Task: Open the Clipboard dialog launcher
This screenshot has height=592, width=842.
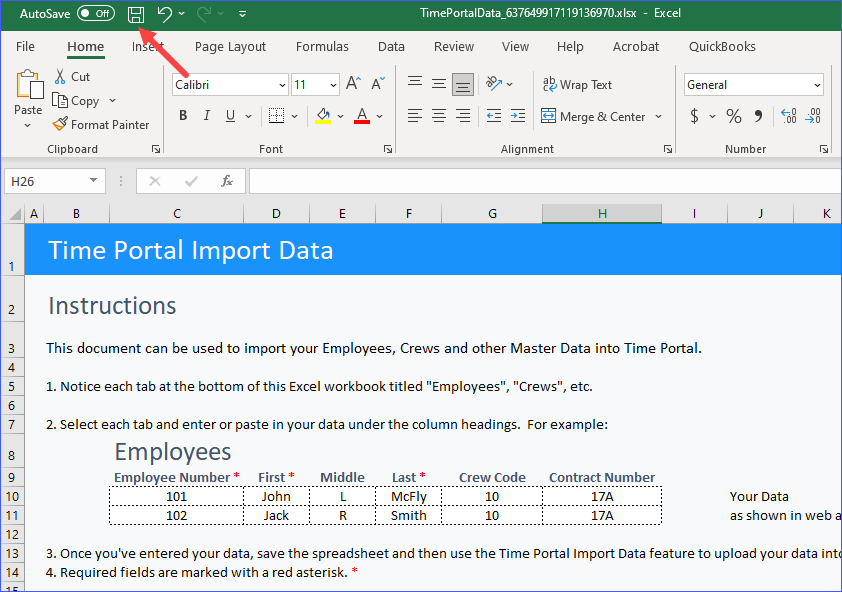Action: (156, 149)
